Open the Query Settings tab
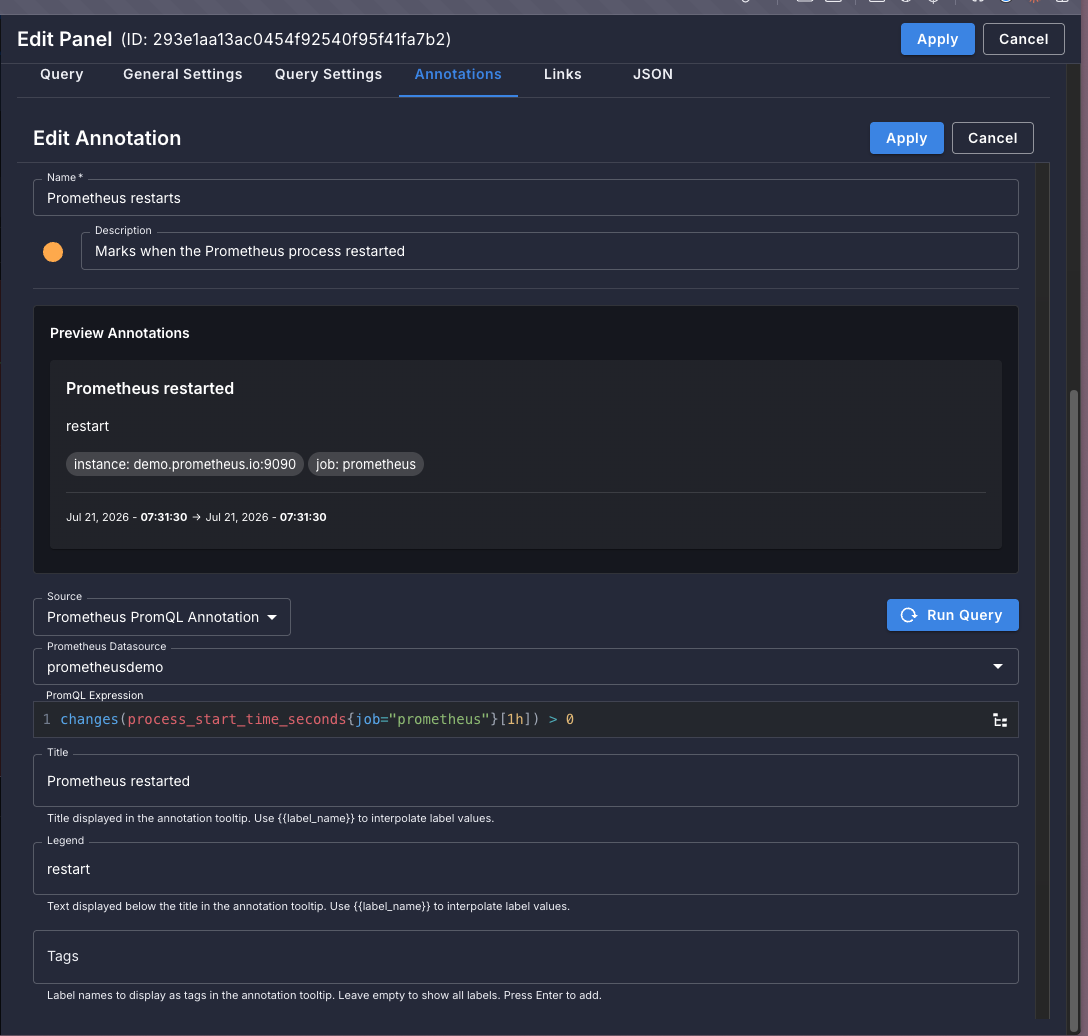The height and width of the screenshot is (1036, 1088). [x=328, y=74]
